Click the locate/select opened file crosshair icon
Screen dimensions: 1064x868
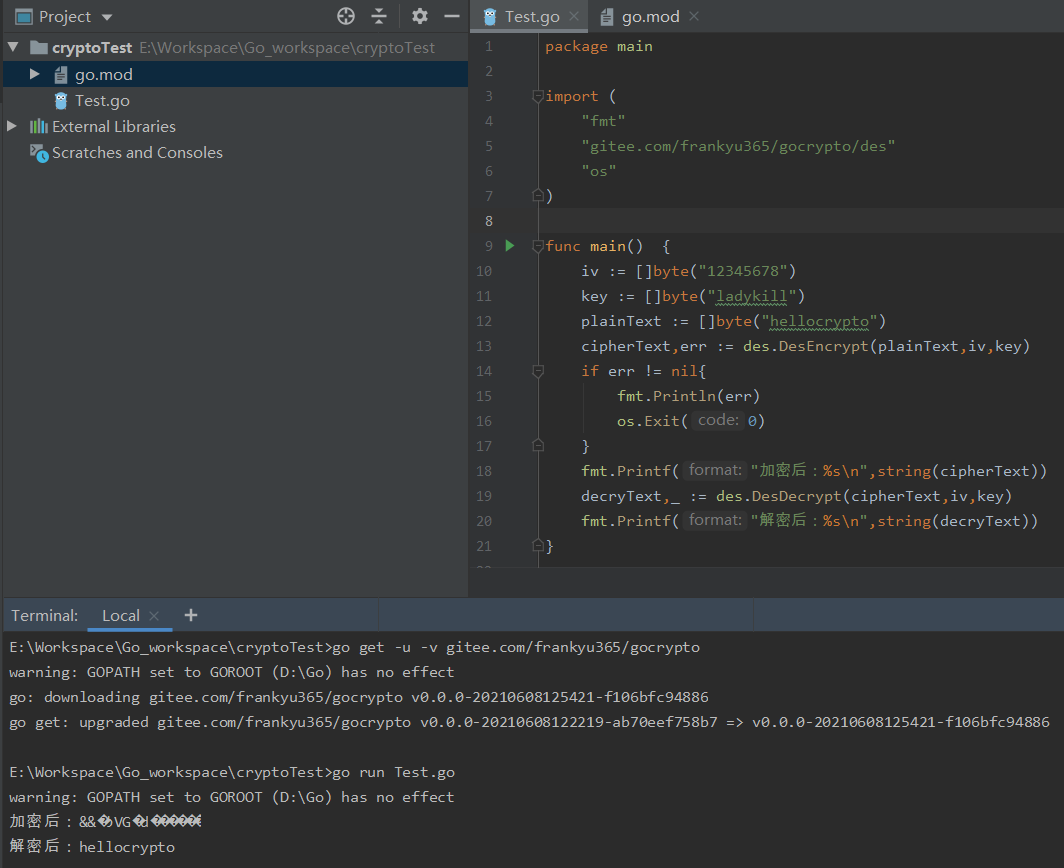346,16
